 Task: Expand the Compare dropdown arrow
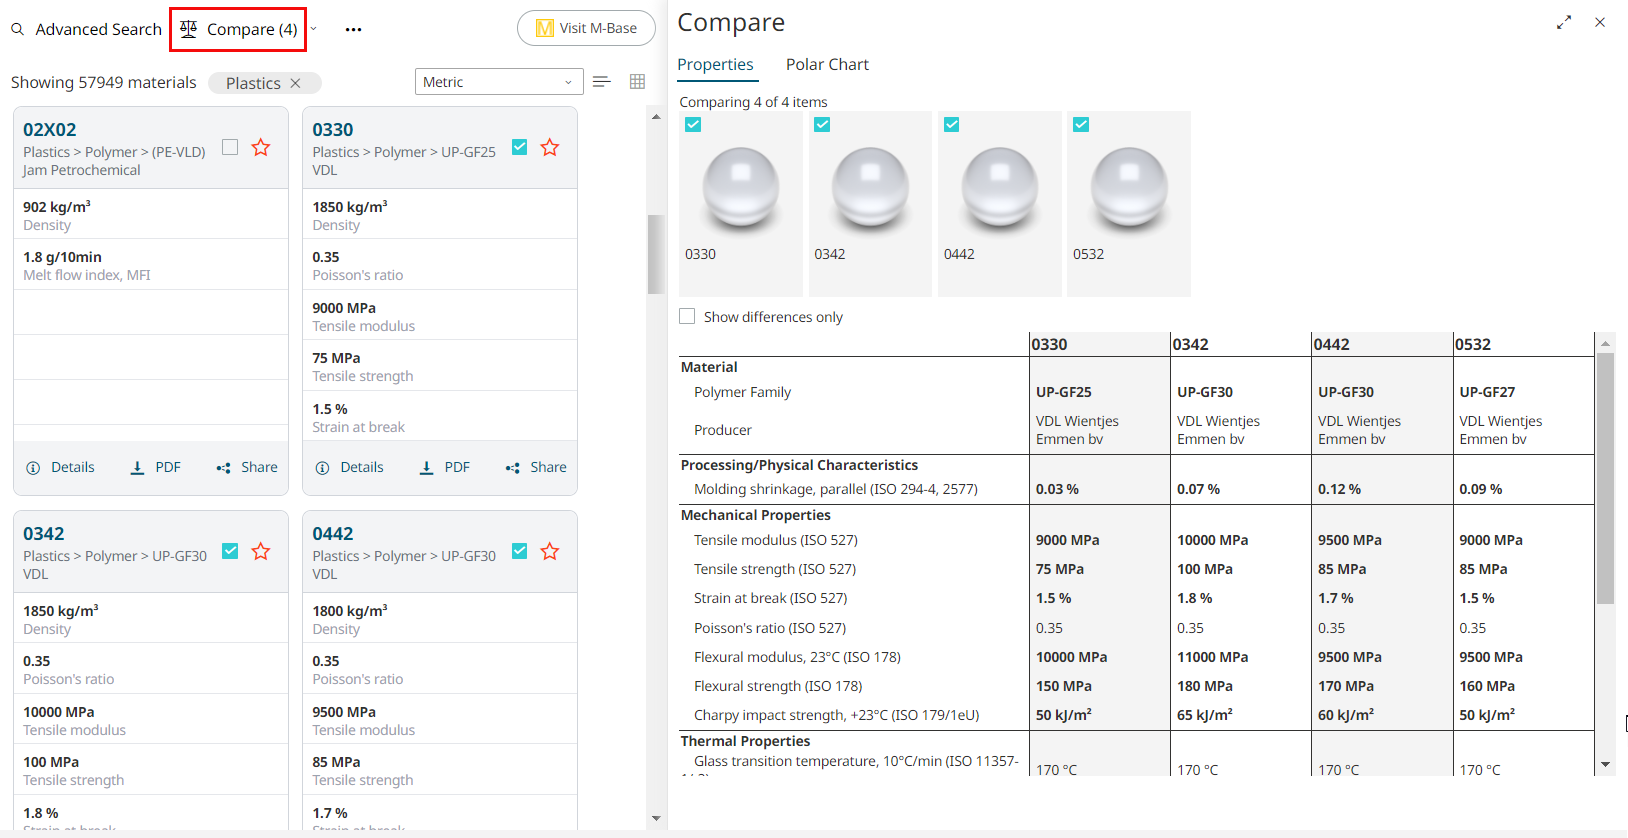pyautogui.click(x=313, y=29)
